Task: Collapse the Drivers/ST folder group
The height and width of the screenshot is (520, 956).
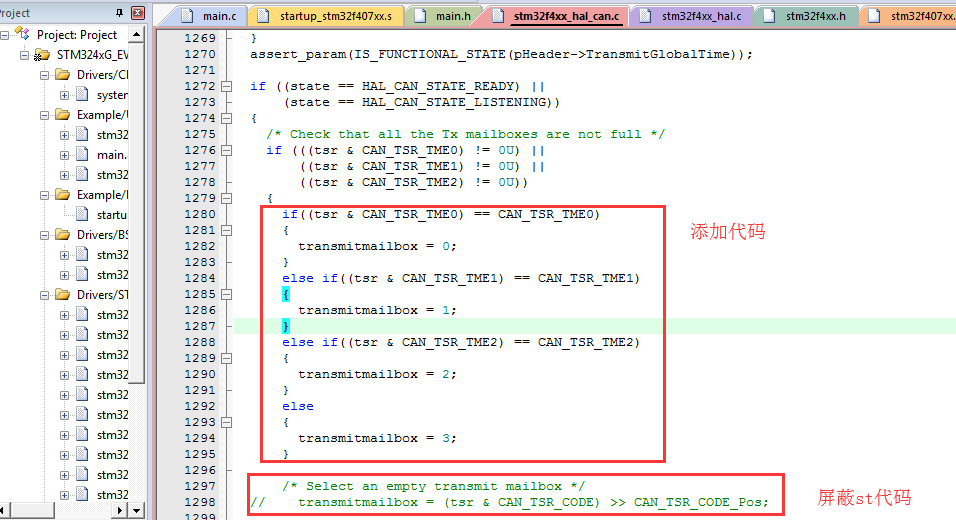Action: (45, 295)
